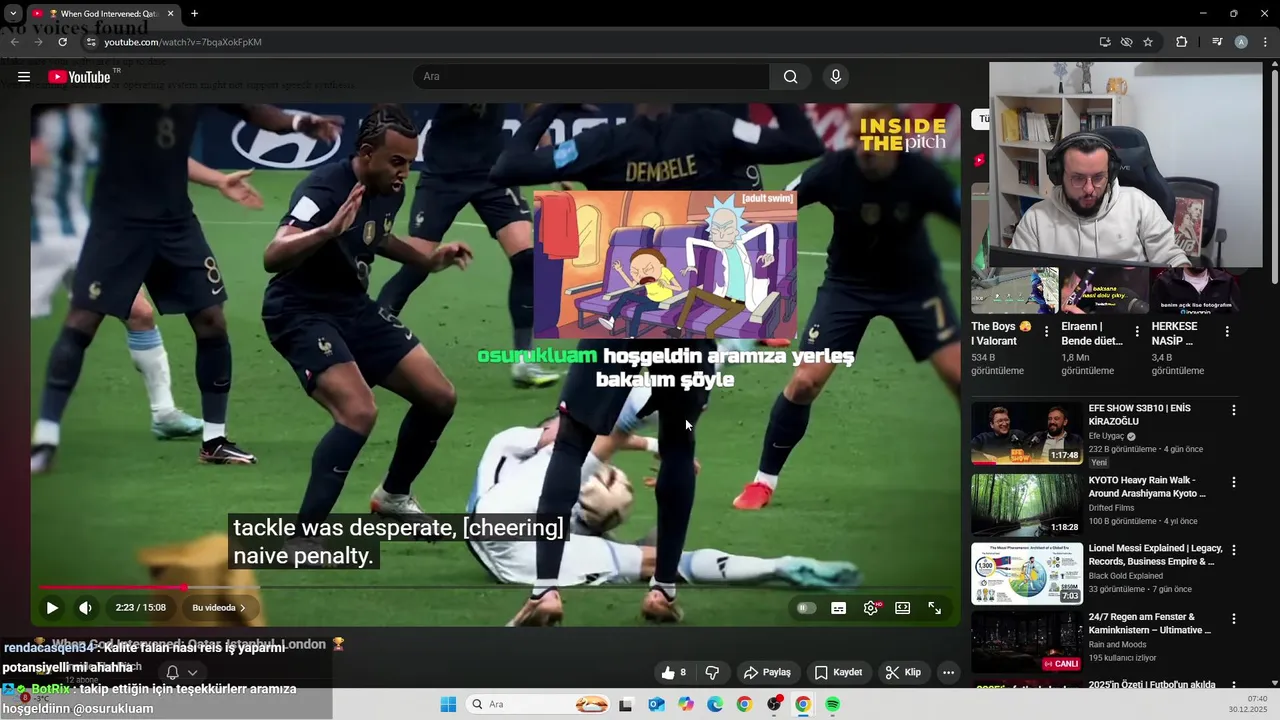Play the YouTube video
1280x720 pixels.
pyautogui.click(x=52, y=607)
